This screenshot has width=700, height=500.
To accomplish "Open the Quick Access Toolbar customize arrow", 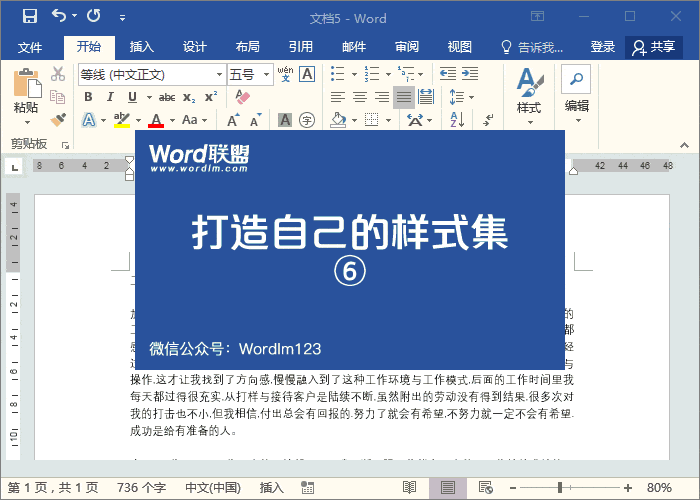I will pos(122,18).
